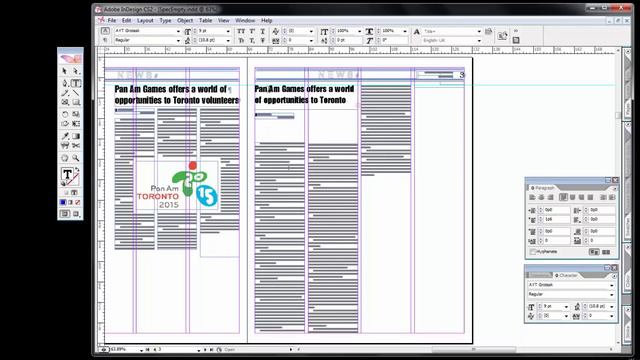Click the Apply None red slash swatch
Screen dimensions: 640x360
point(78,202)
